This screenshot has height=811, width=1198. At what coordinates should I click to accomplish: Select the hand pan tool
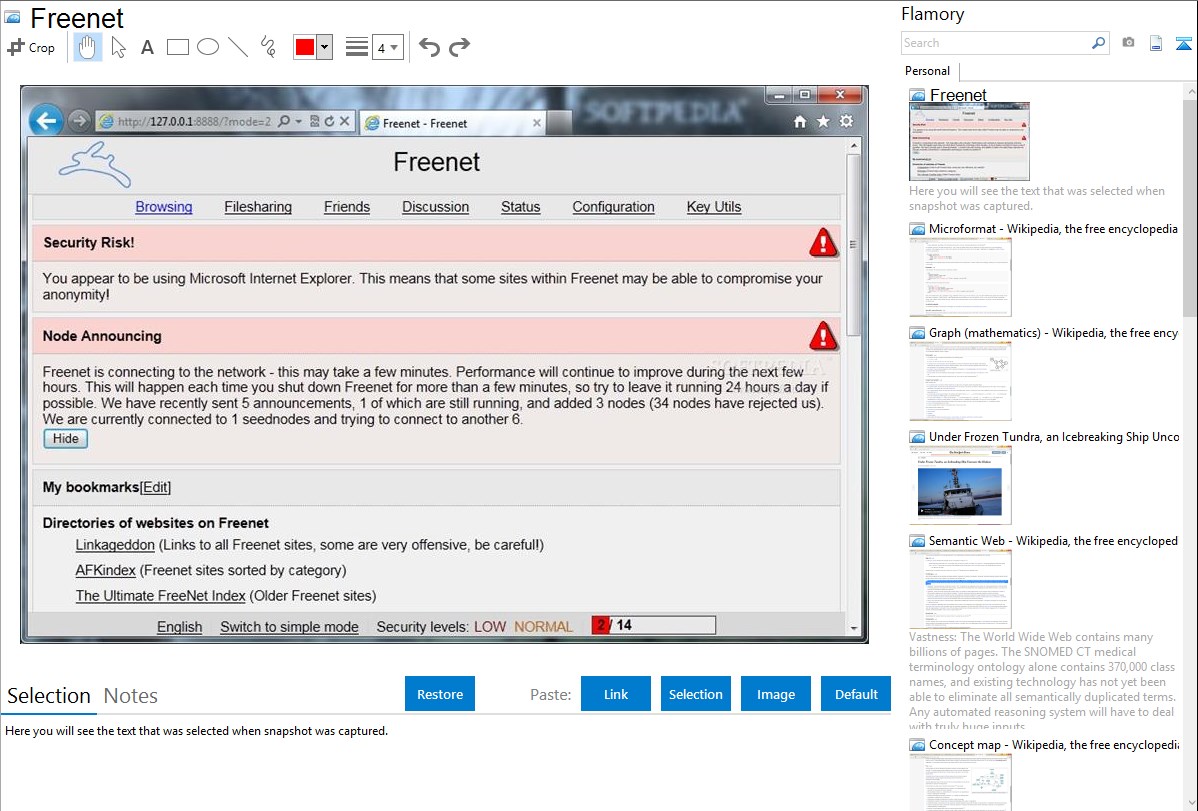(x=87, y=47)
